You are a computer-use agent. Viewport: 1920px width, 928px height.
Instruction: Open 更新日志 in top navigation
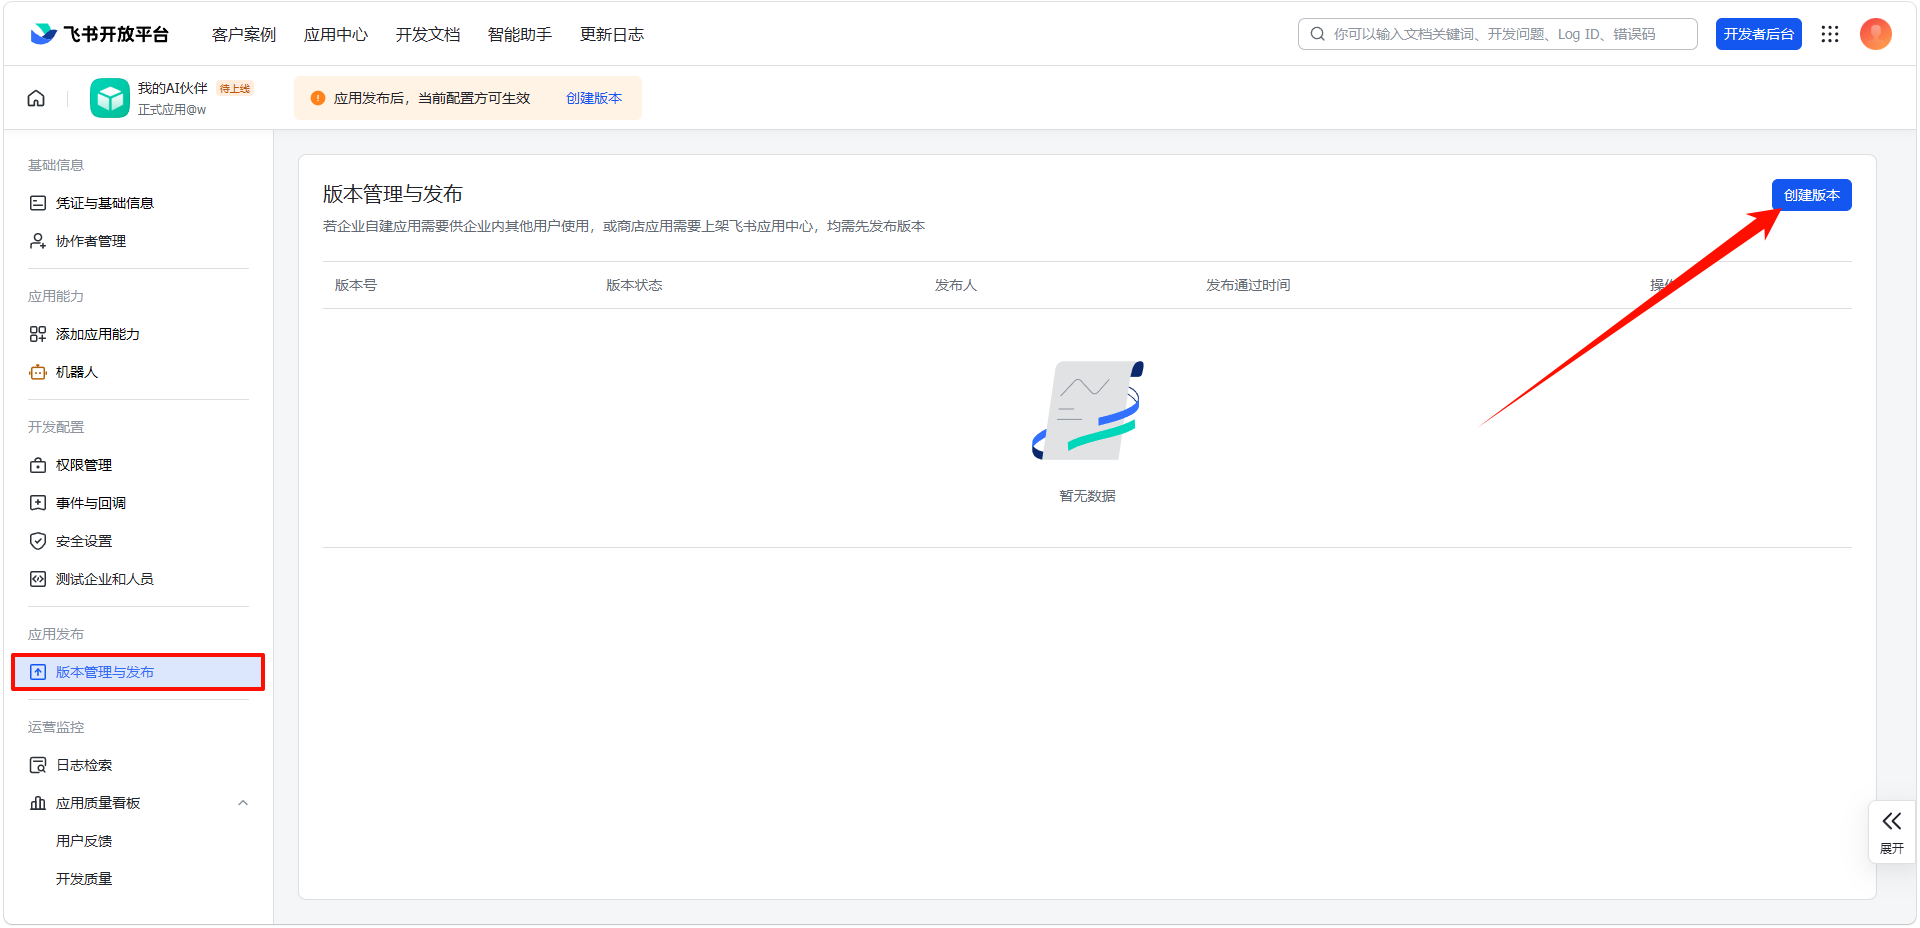coord(612,34)
